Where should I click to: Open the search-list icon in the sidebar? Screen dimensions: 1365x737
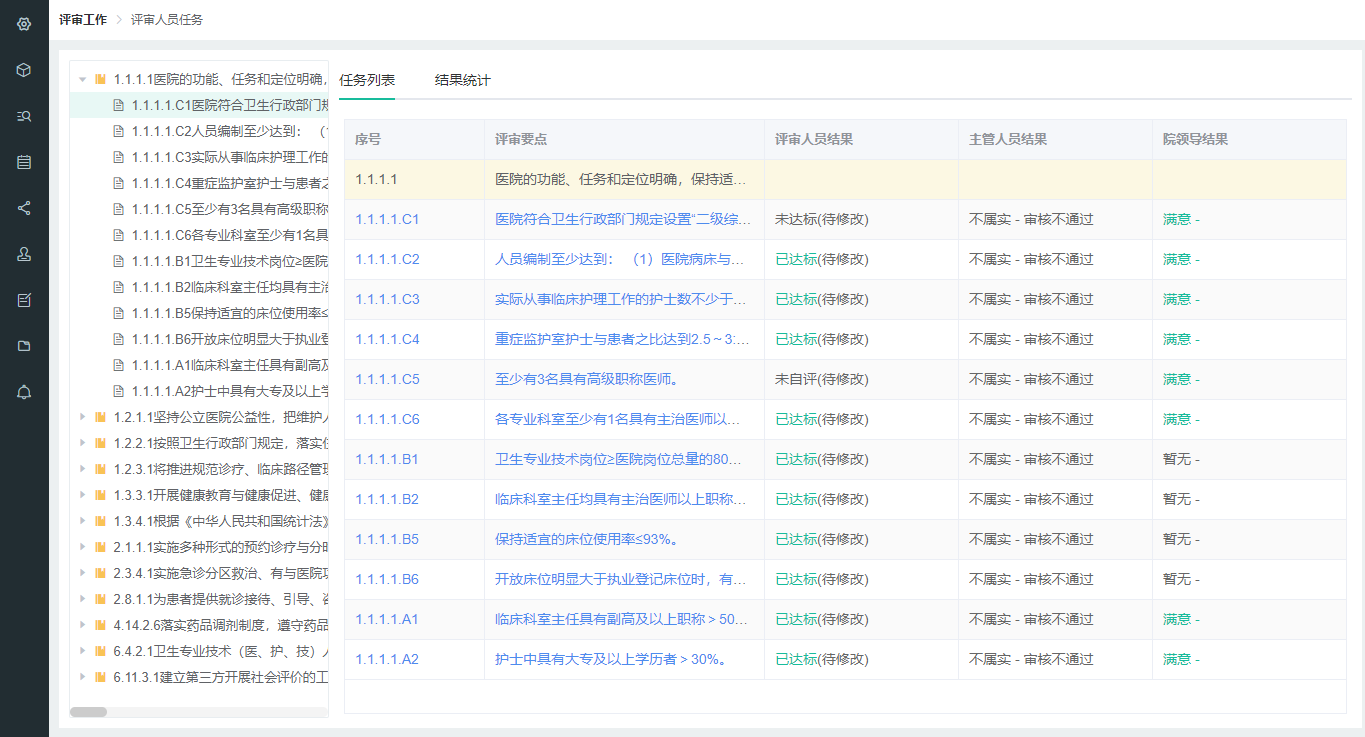(x=24, y=116)
